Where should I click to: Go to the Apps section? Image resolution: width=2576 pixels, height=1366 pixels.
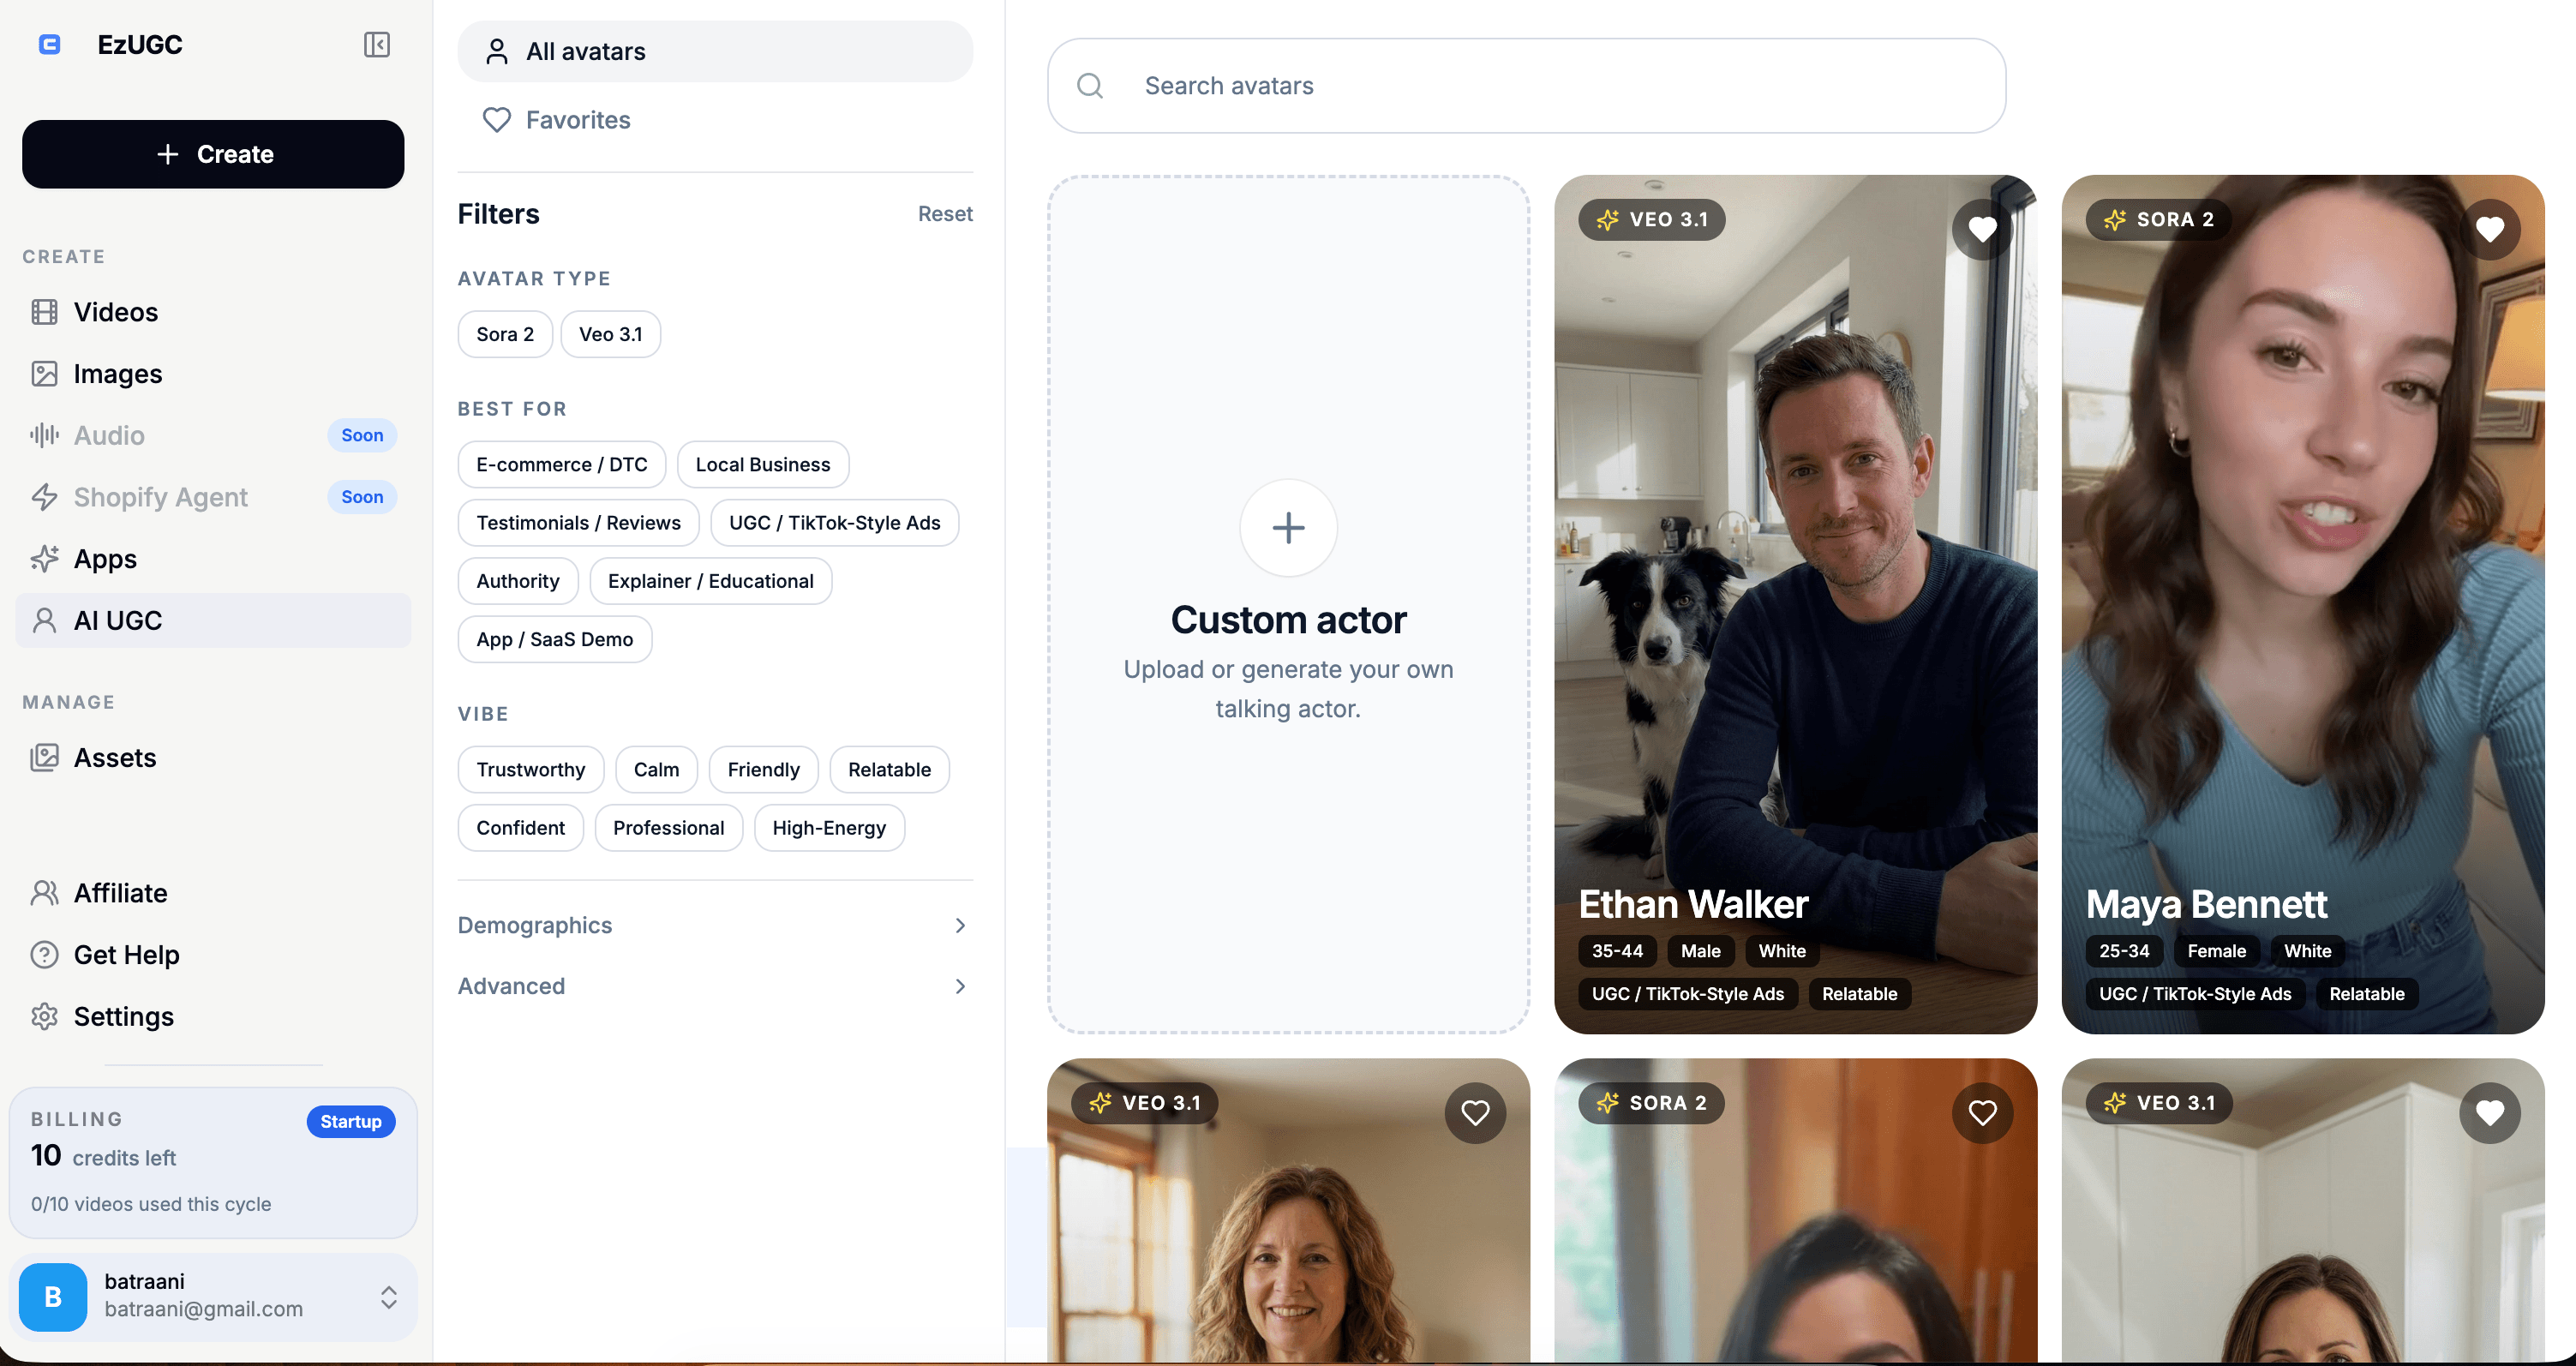click(x=105, y=559)
